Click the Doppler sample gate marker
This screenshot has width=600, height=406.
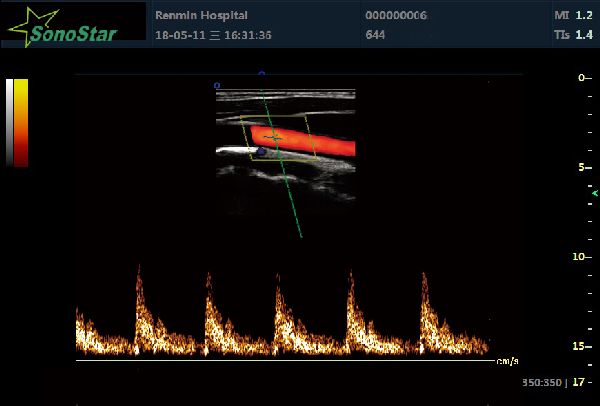pos(272,137)
